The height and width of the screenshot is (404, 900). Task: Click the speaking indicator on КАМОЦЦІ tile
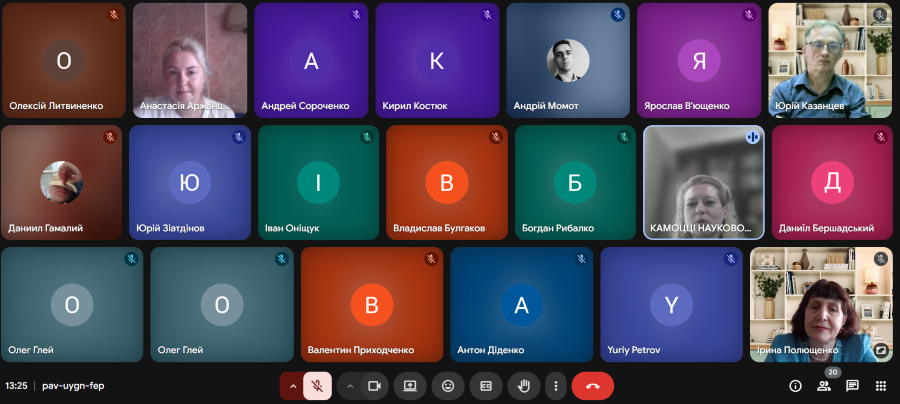point(752,137)
